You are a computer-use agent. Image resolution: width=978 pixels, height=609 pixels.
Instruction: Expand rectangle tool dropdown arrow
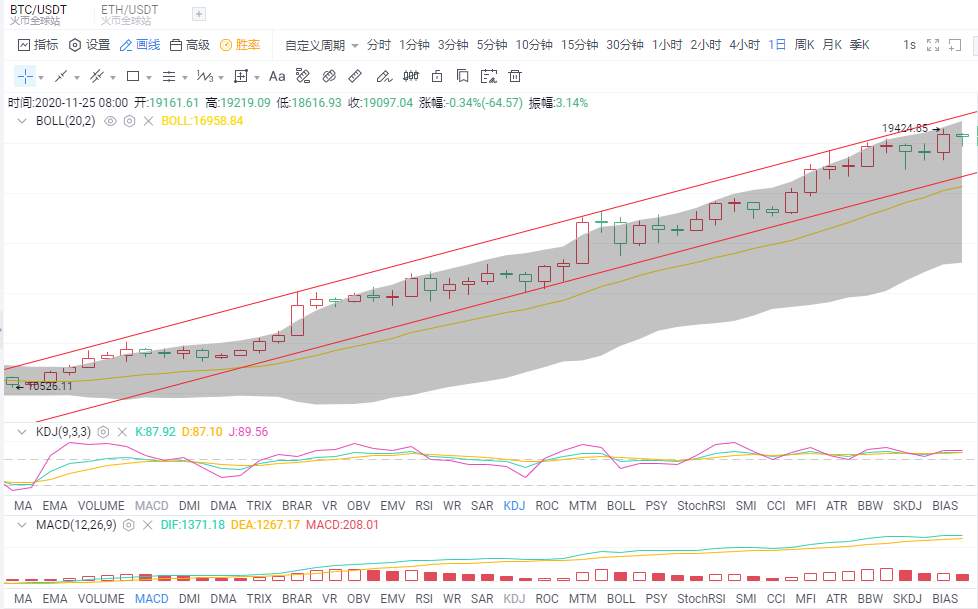coord(149,78)
